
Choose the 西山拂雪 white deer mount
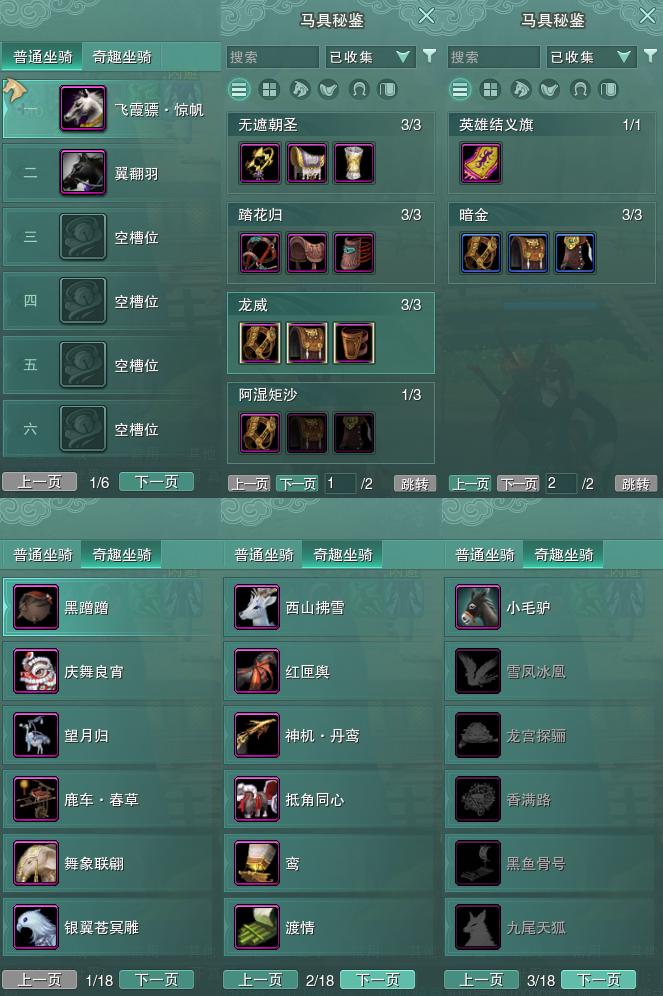coord(257,607)
